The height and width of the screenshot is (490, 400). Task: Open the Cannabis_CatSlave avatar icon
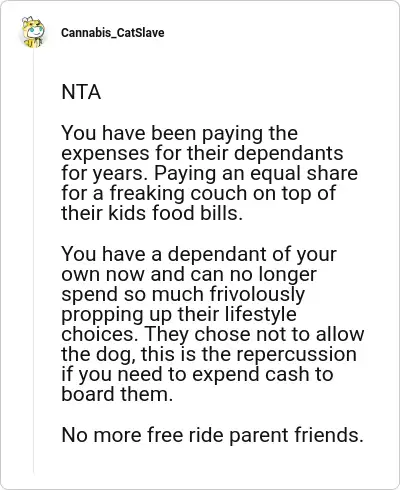(x=33, y=32)
